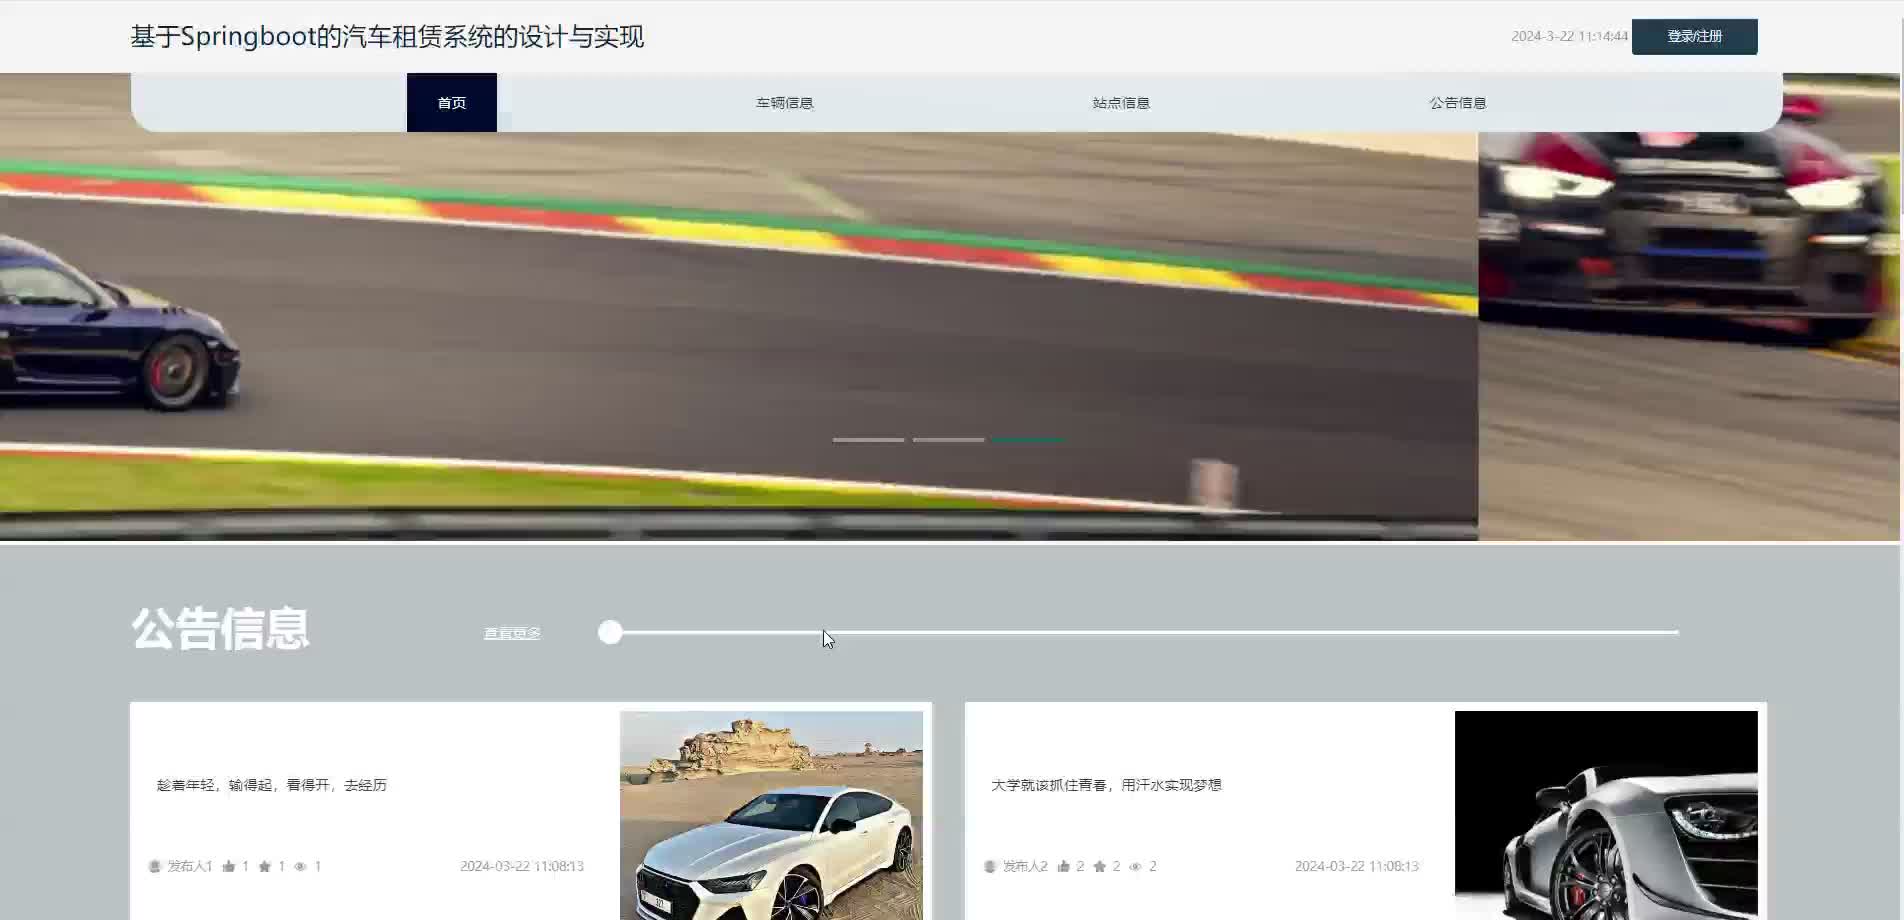
Task: Switch to the 站点信息 tab
Action: [x=1121, y=102]
